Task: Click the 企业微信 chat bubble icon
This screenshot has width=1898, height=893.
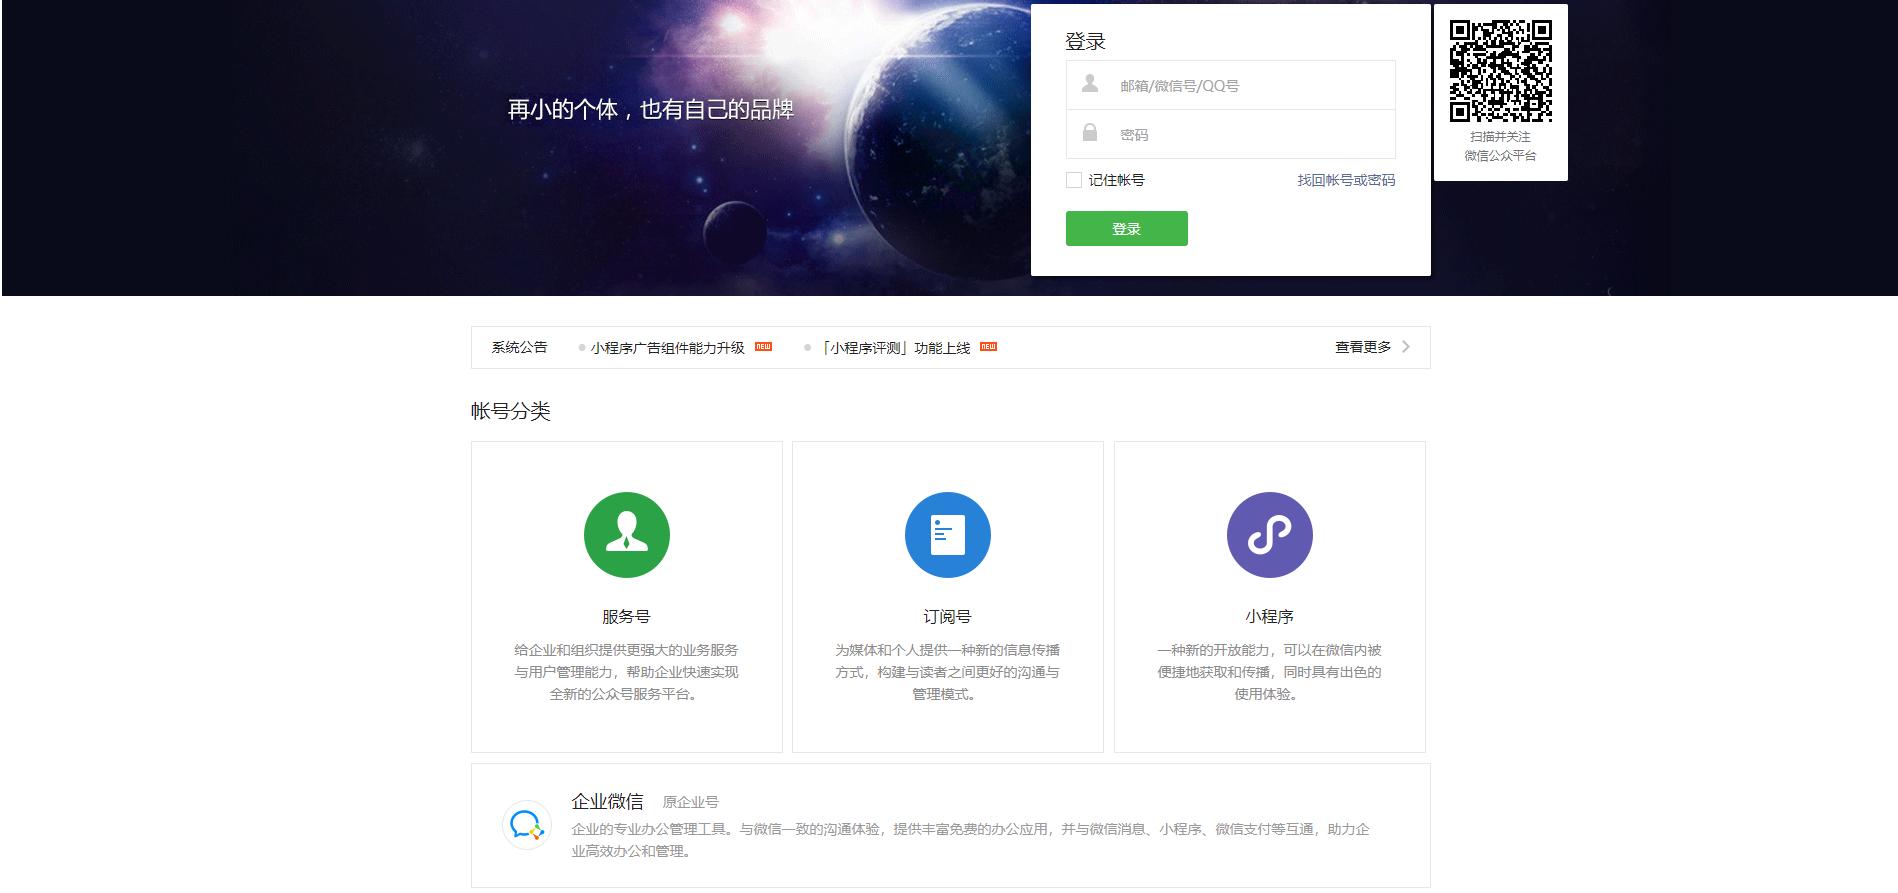Action: pos(527,825)
